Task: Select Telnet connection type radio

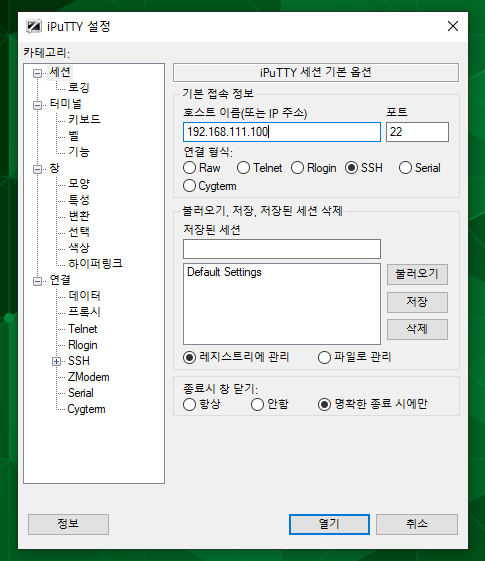Action: pos(259,168)
